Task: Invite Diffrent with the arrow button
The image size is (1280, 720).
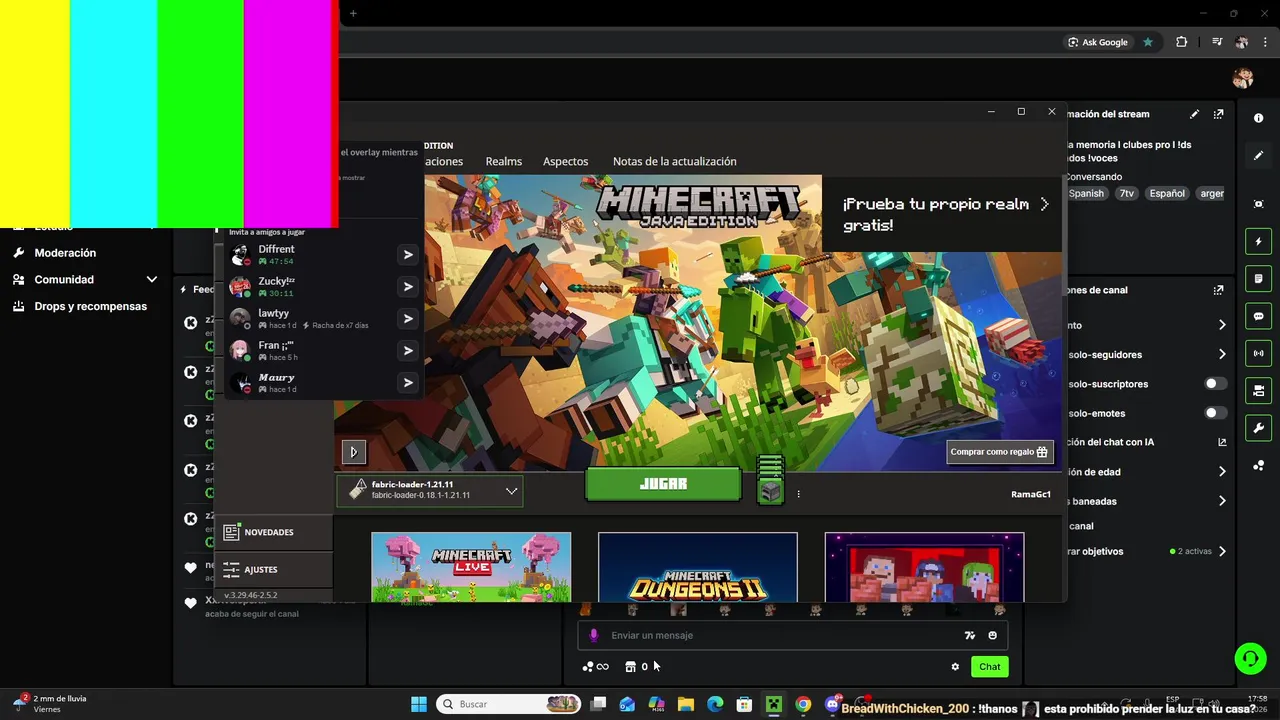Action: (x=408, y=255)
